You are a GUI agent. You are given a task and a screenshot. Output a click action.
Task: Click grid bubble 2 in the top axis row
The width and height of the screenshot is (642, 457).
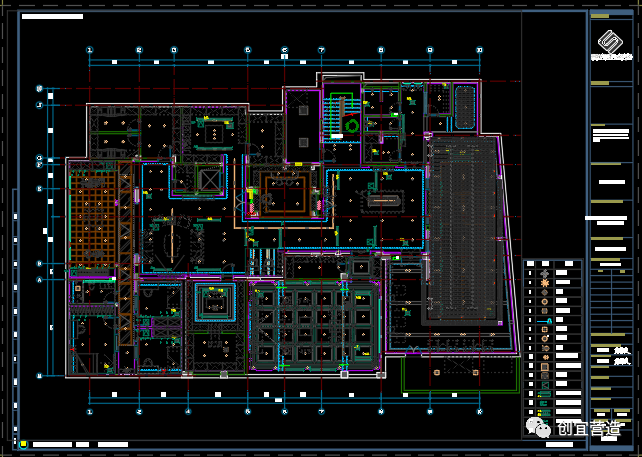point(139,50)
